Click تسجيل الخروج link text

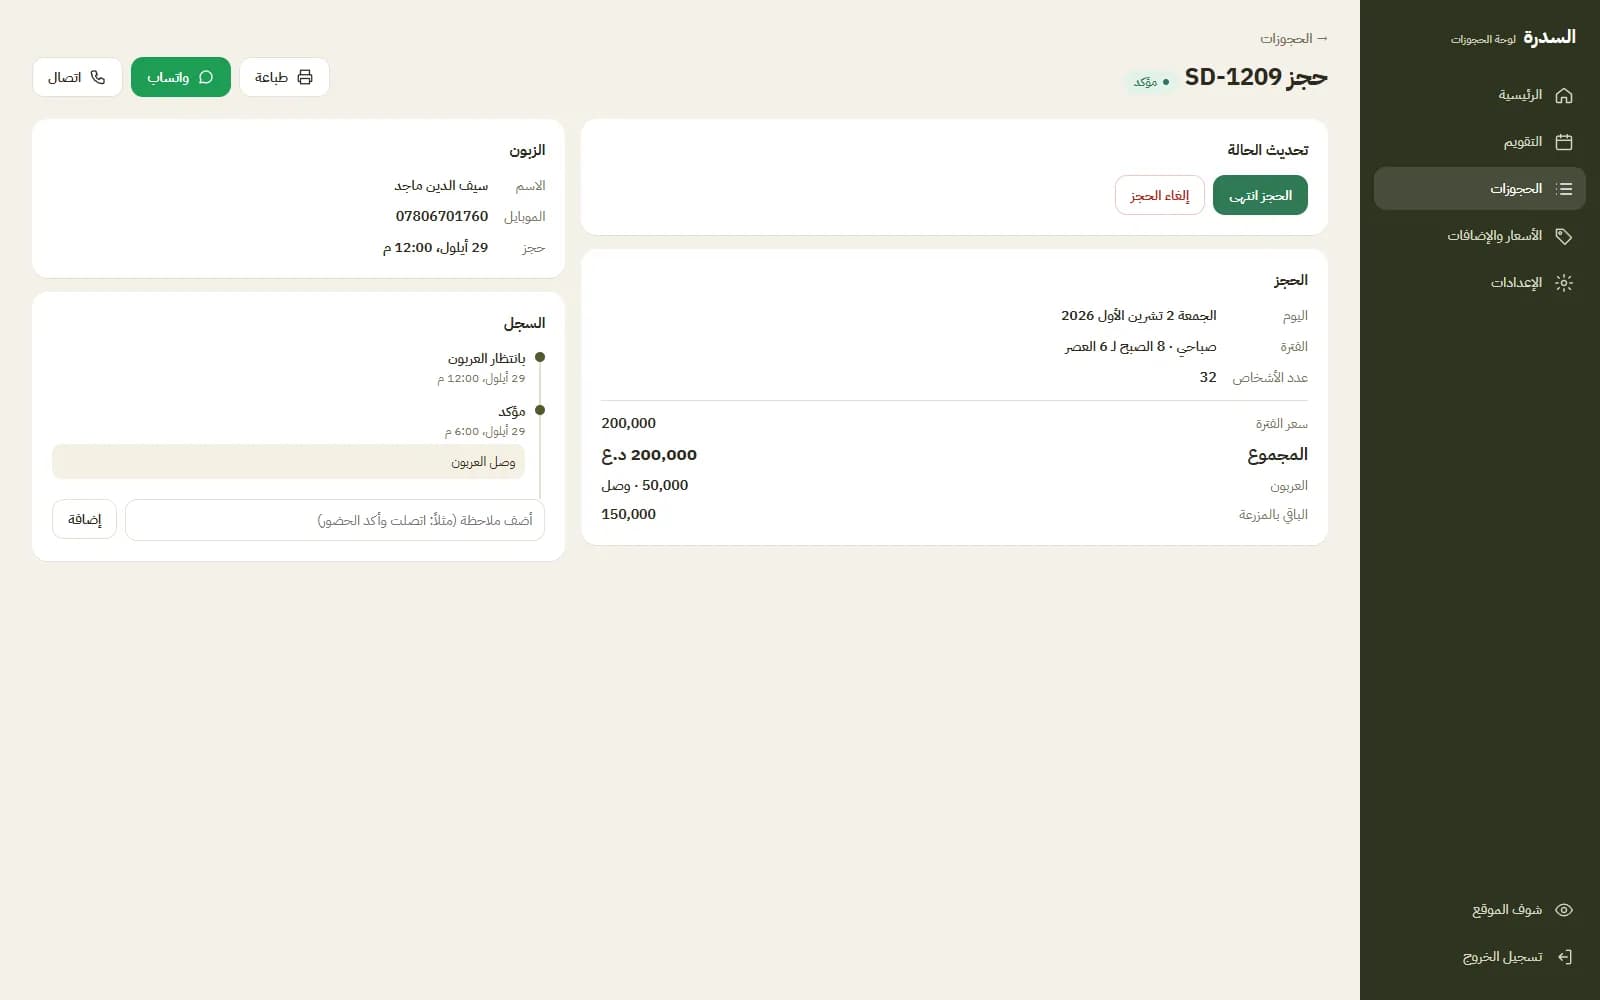coord(1502,957)
